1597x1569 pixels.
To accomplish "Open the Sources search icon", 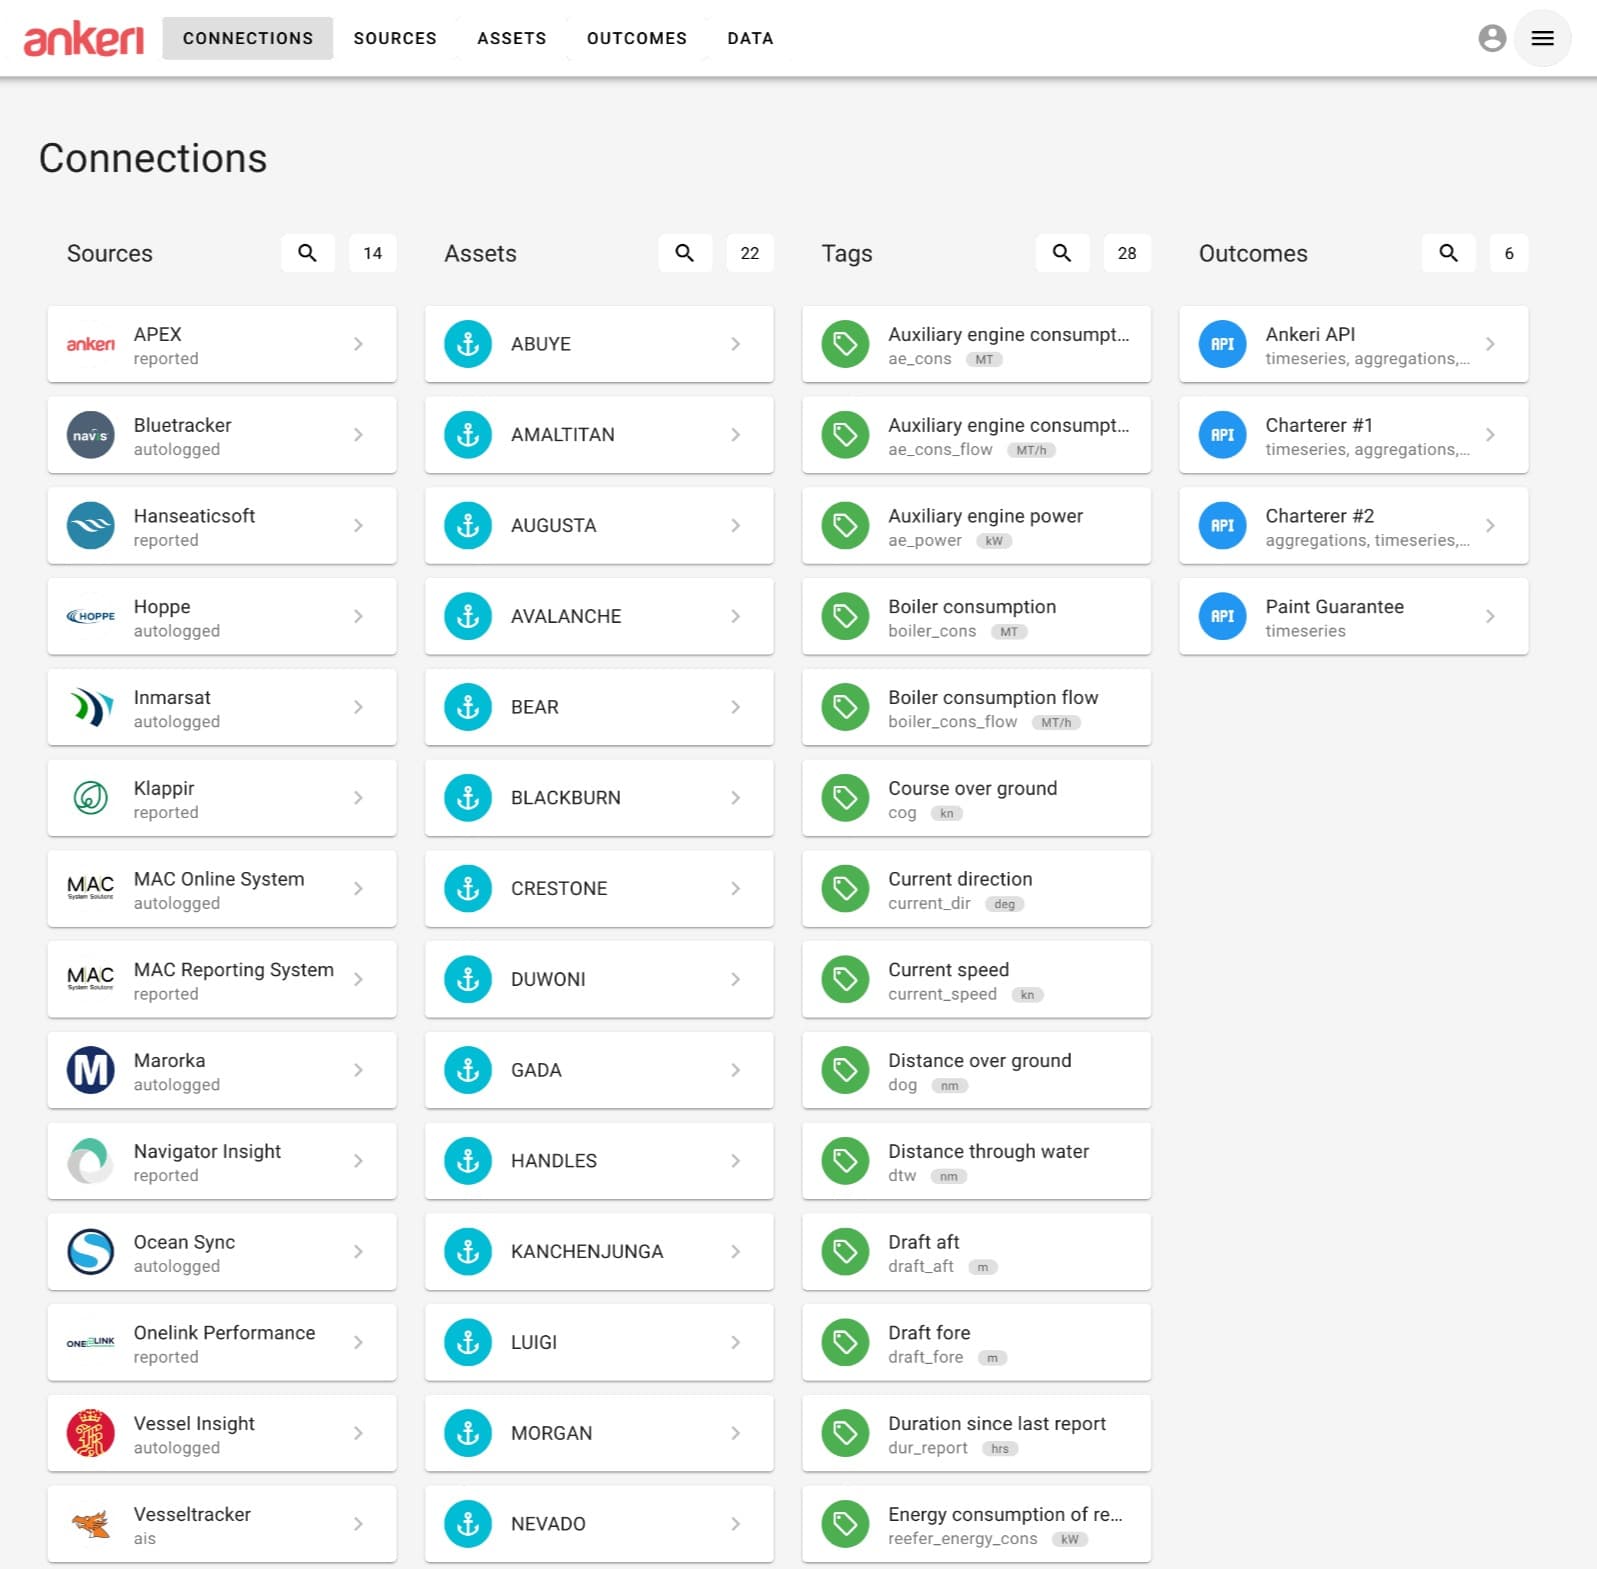I will [x=307, y=253].
